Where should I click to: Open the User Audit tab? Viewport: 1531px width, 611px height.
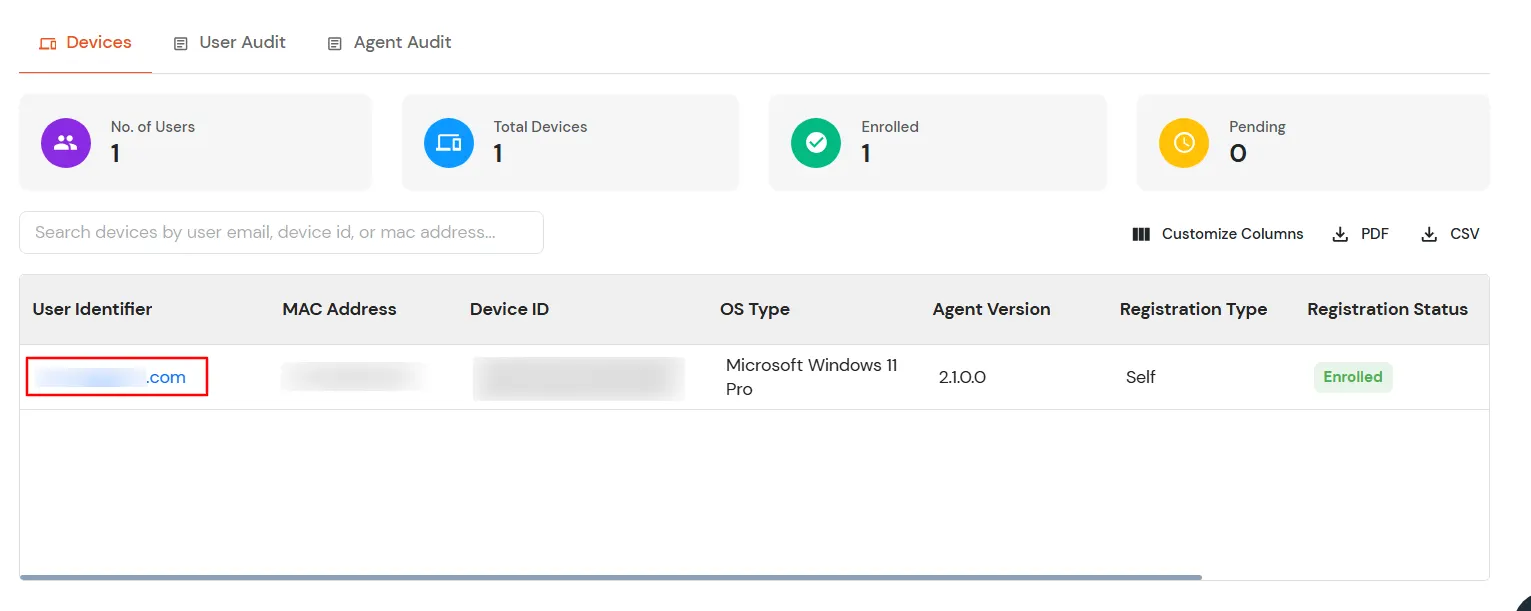click(x=230, y=43)
